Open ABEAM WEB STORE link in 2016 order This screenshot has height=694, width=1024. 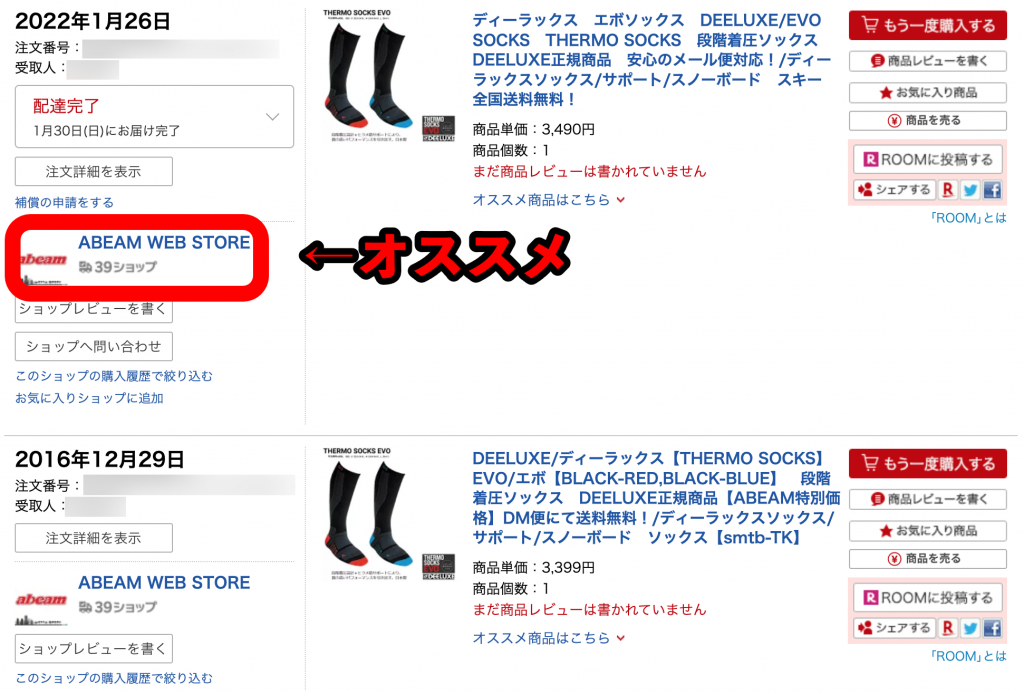(164, 582)
